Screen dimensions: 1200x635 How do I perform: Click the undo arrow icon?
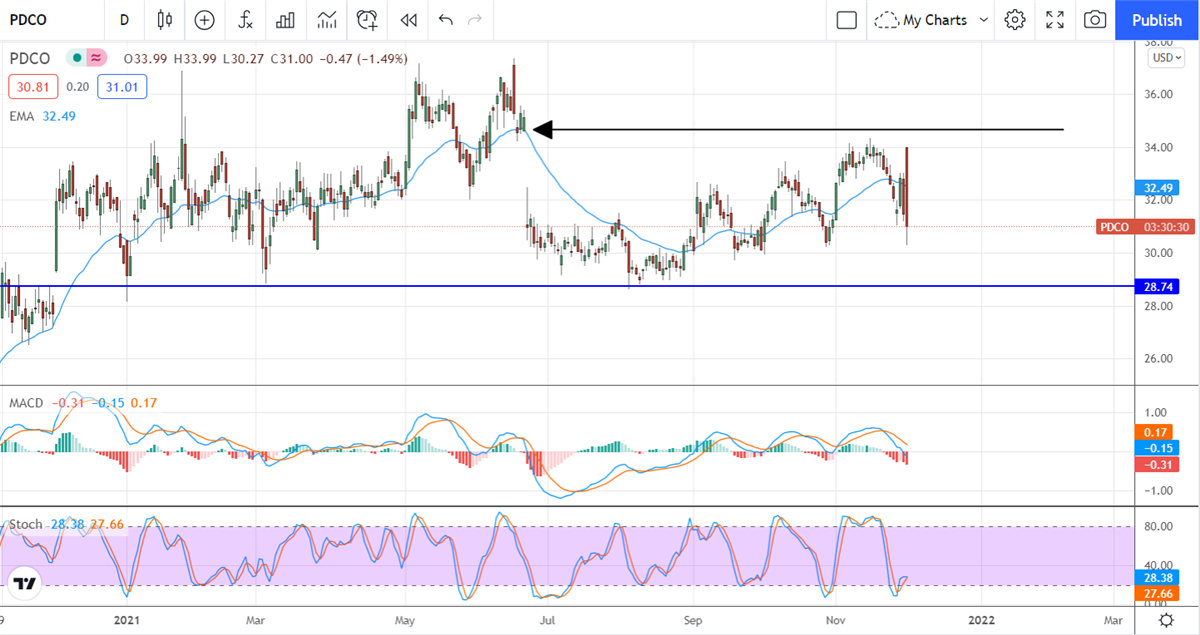(445, 19)
